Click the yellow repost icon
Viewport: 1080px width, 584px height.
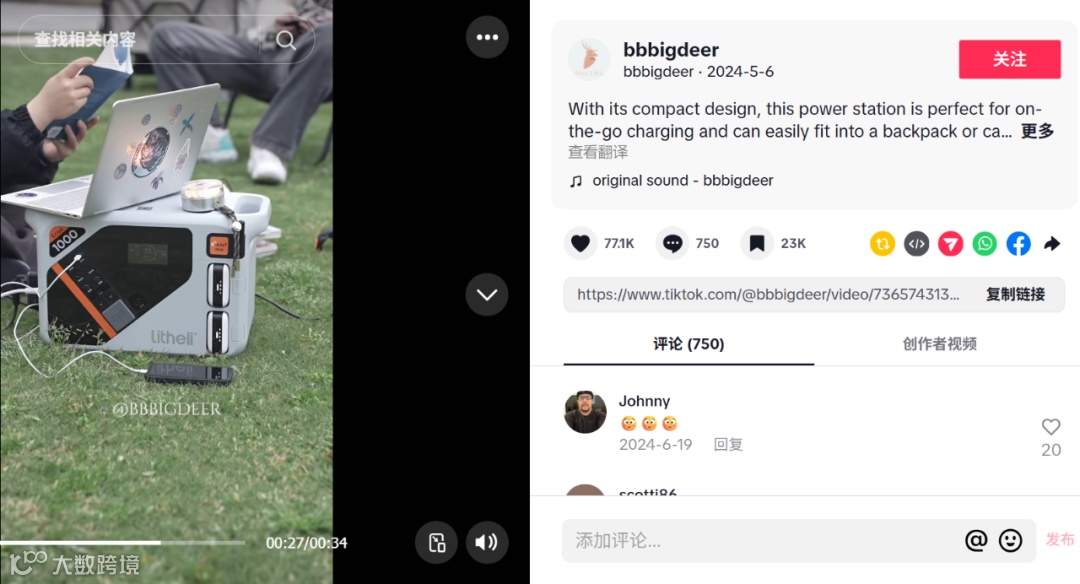882,244
